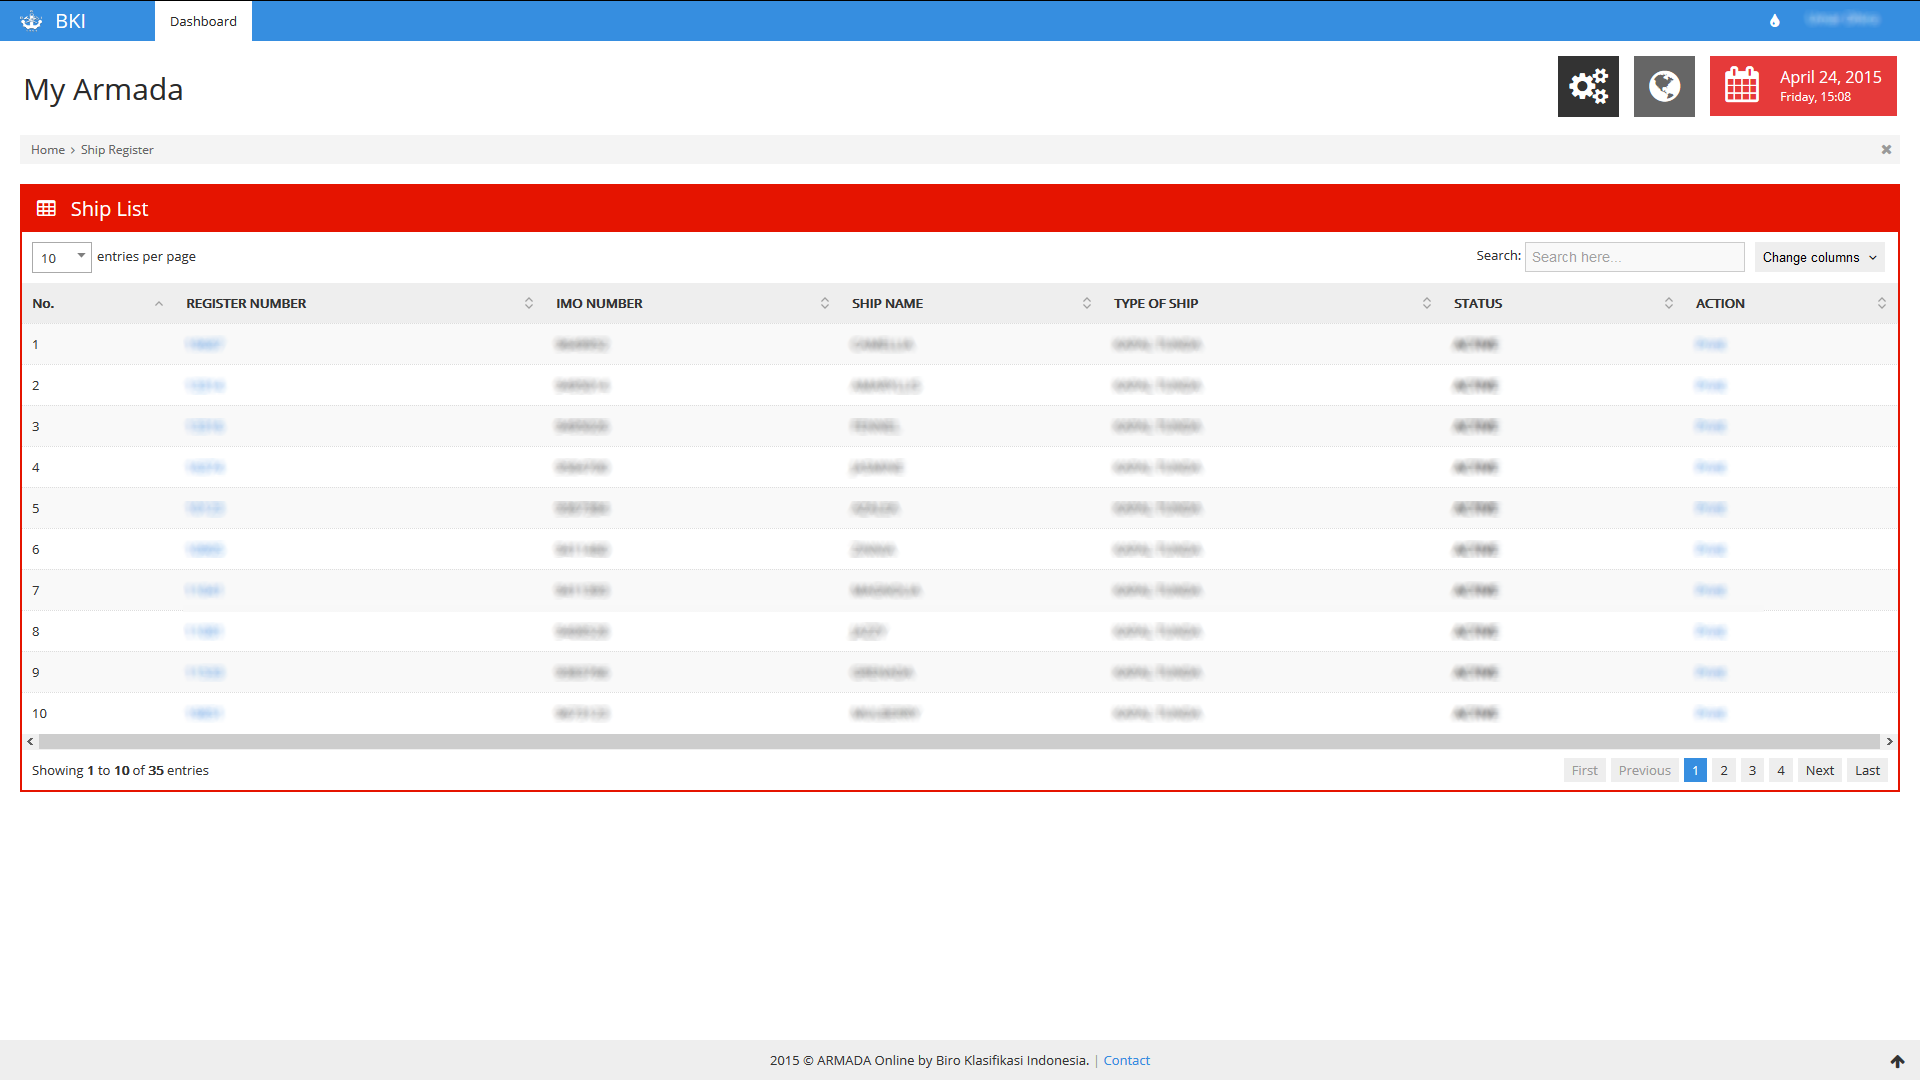Click the gears settings icon tile
1920x1080 pixels.
(x=1588, y=86)
